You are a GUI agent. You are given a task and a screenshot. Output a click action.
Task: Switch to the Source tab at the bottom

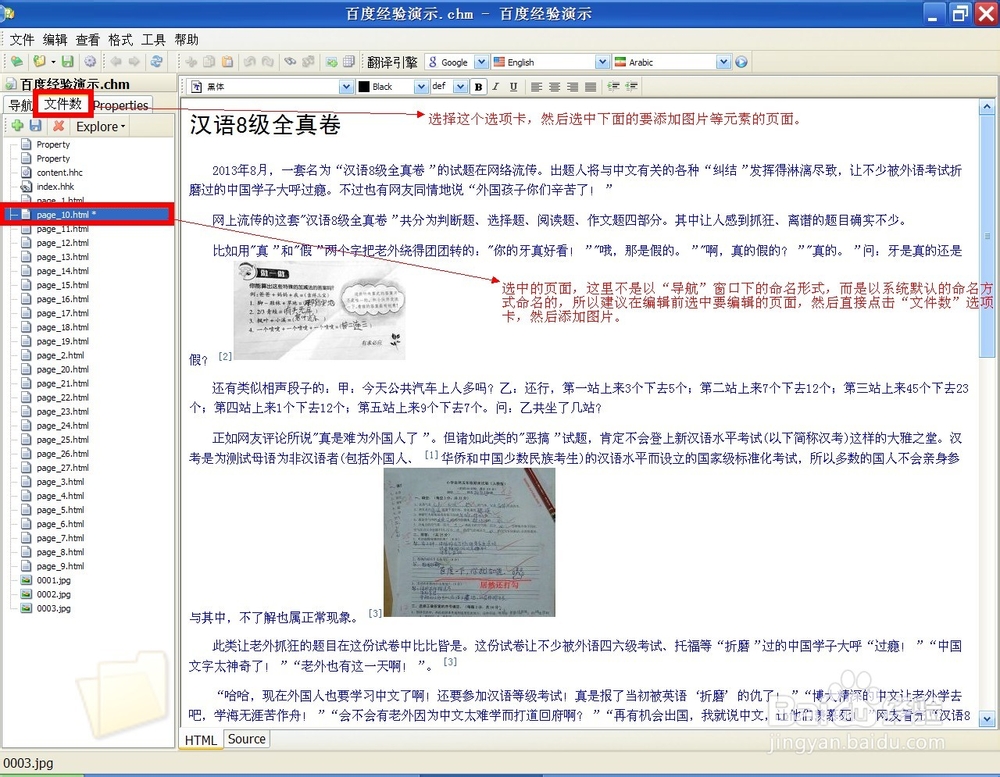coord(246,739)
